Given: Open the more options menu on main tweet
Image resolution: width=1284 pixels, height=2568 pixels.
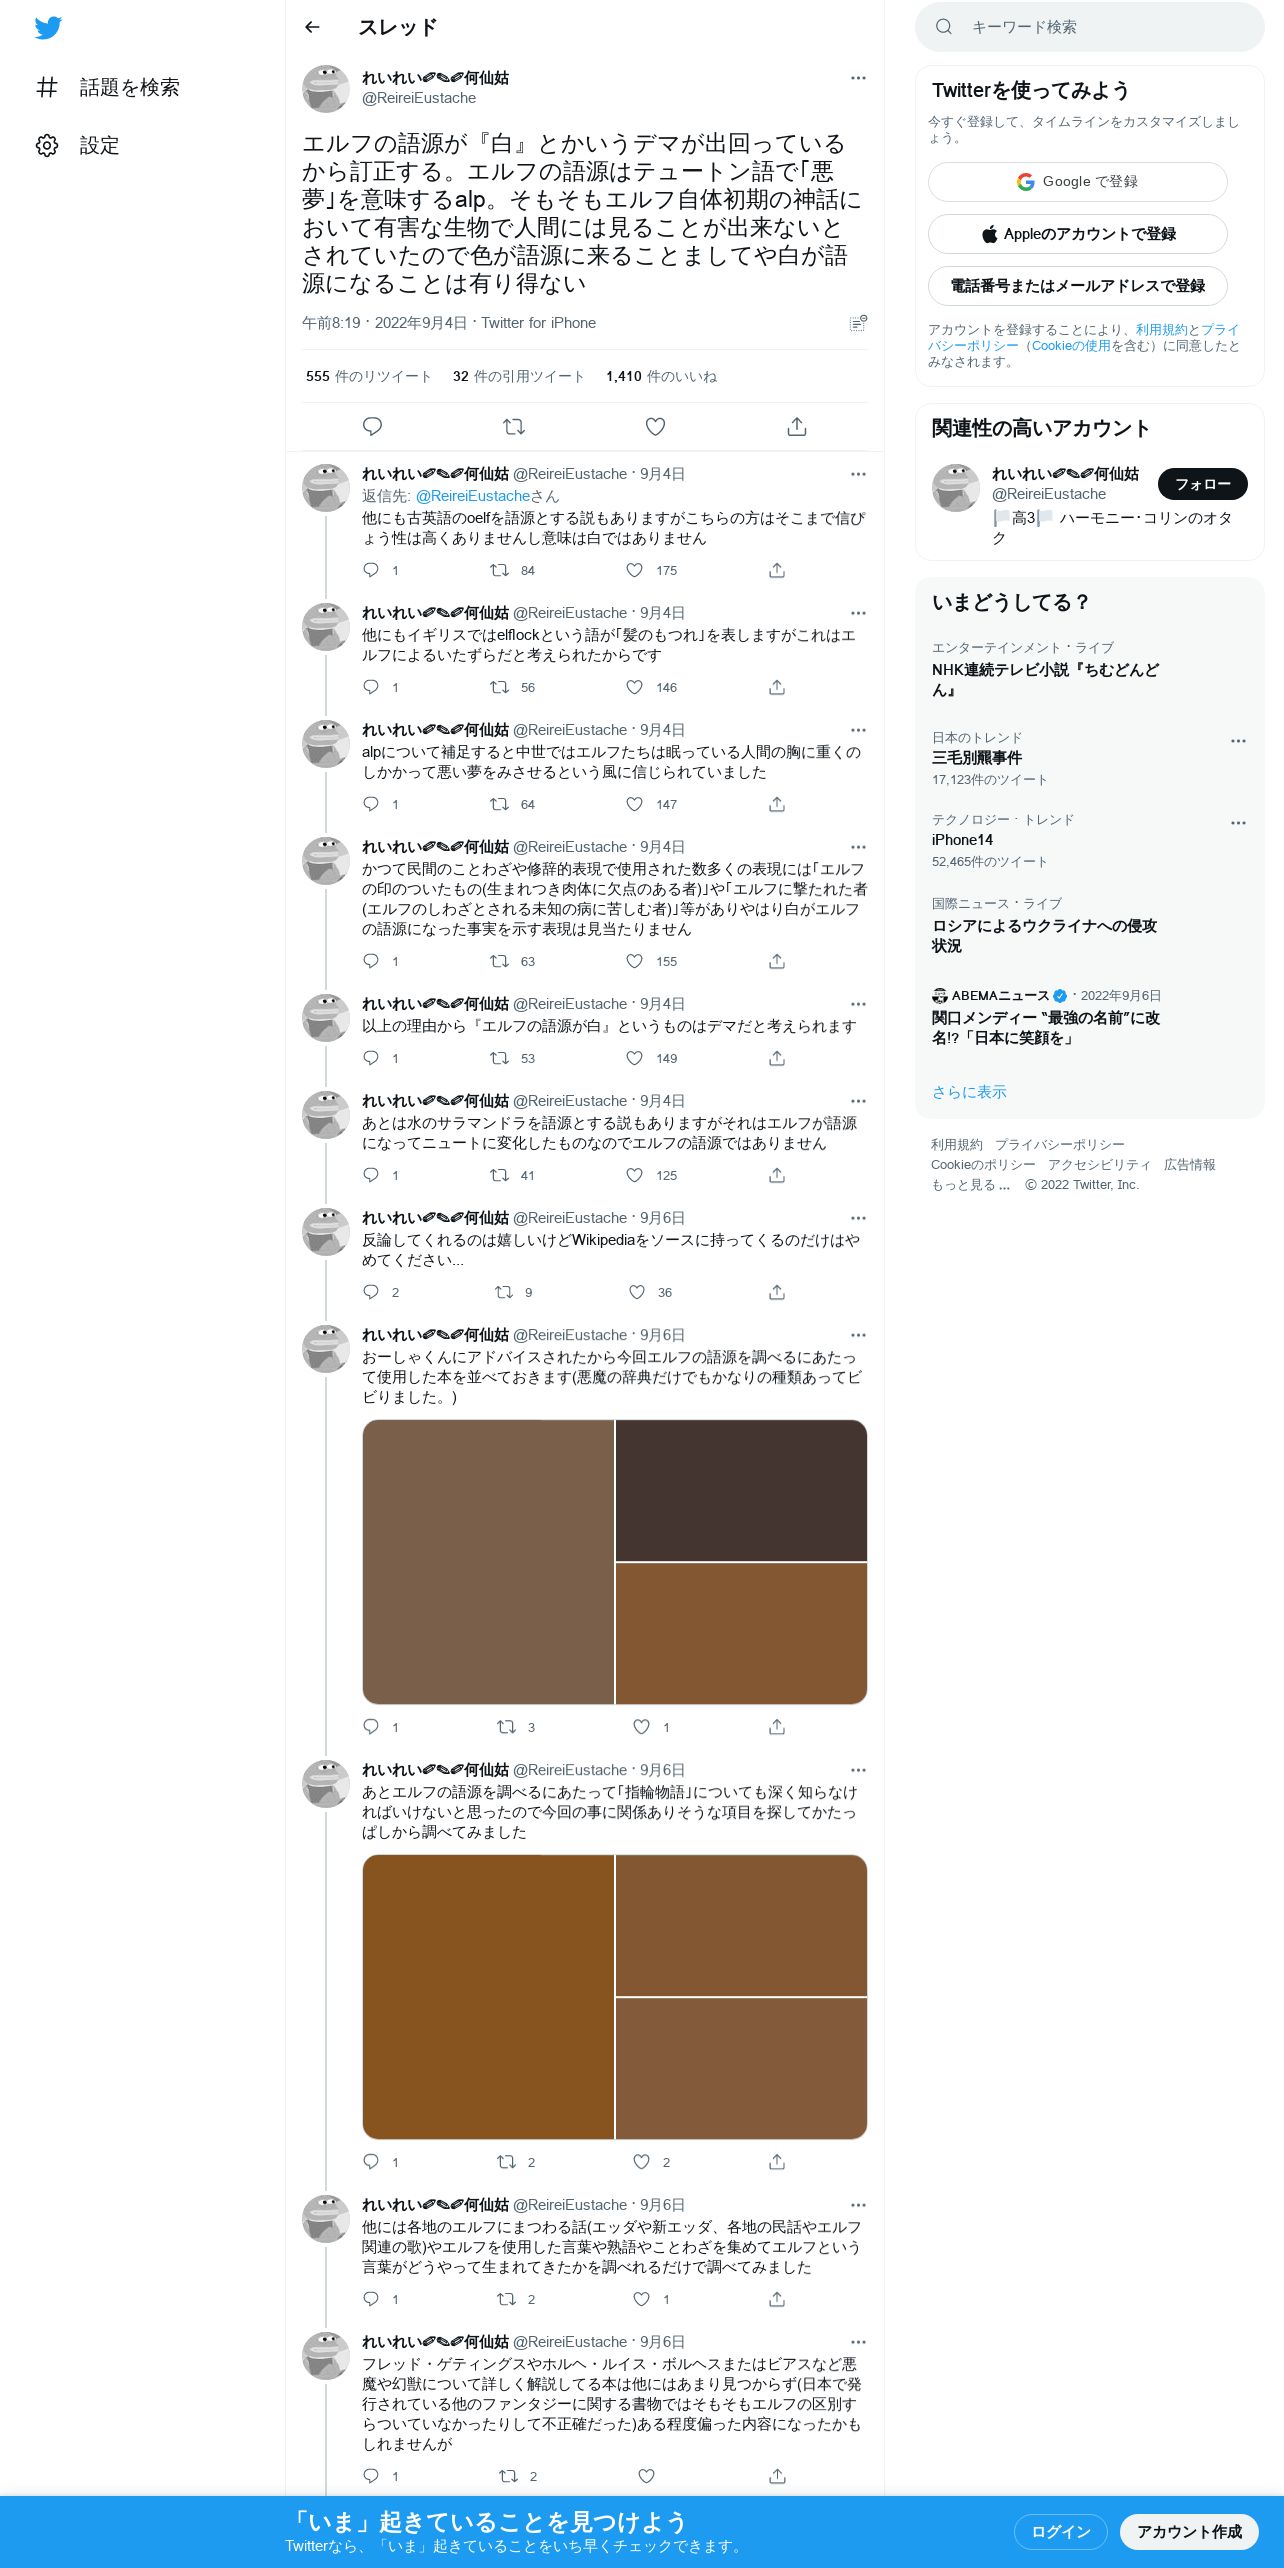Looking at the screenshot, I should (858, 78).
